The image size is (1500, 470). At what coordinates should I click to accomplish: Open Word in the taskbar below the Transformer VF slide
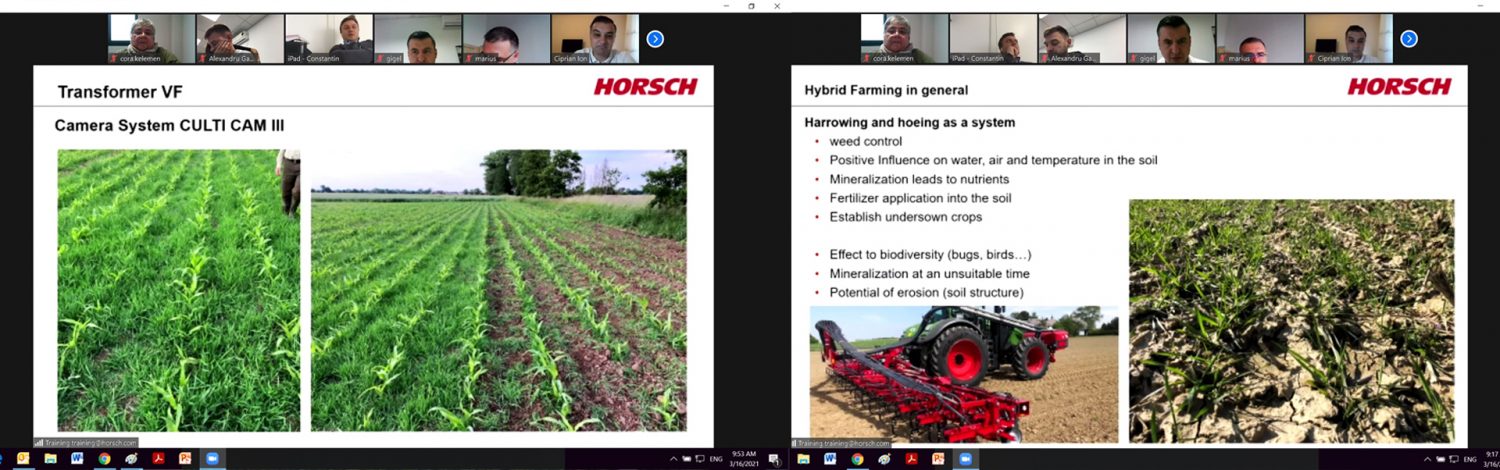coord(77,458)
